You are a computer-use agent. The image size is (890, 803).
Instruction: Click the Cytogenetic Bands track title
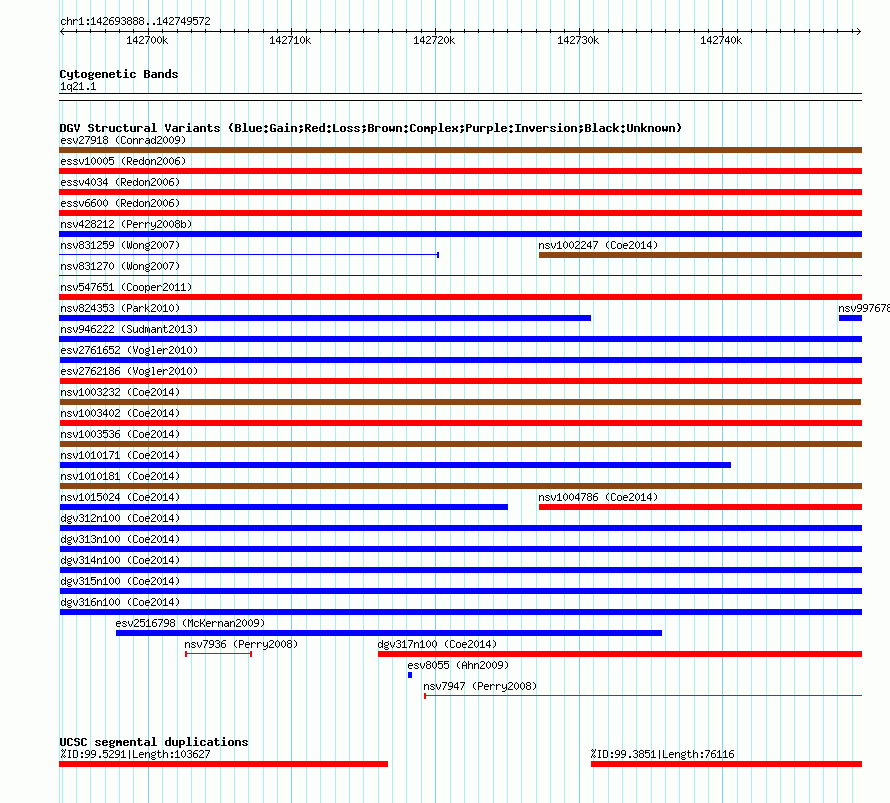tap(119, 74)
